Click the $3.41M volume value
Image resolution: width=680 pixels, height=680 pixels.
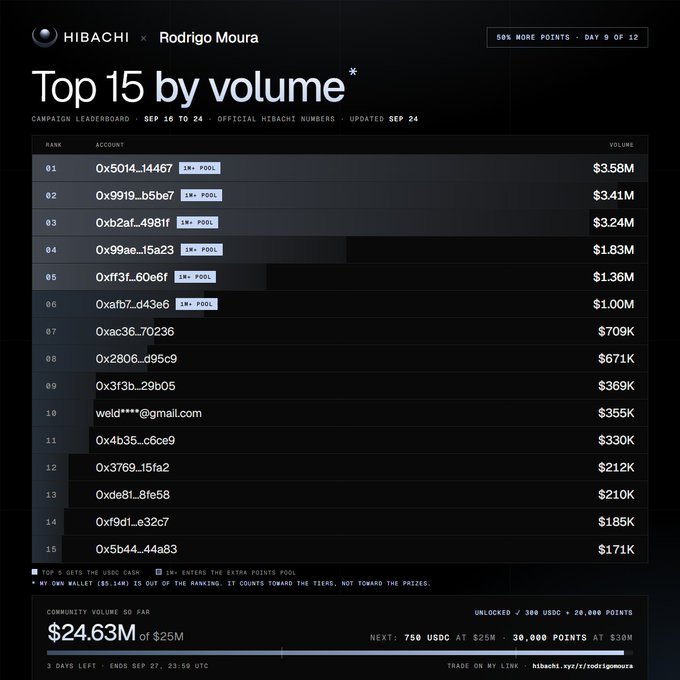[x=613, y=196]
